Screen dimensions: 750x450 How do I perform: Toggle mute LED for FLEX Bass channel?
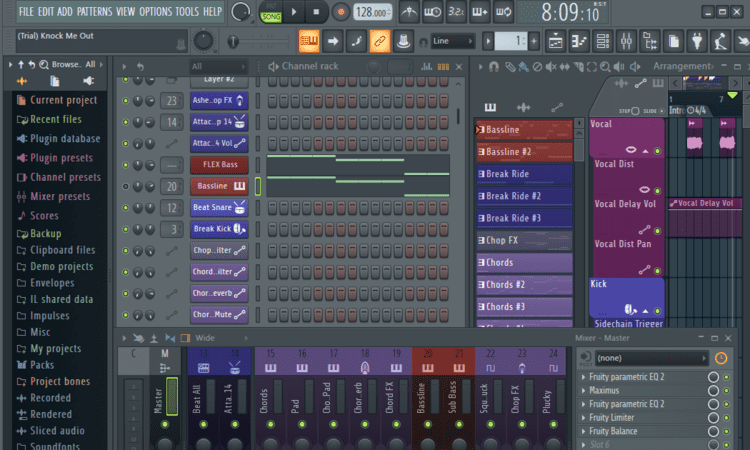pos(125,165)
